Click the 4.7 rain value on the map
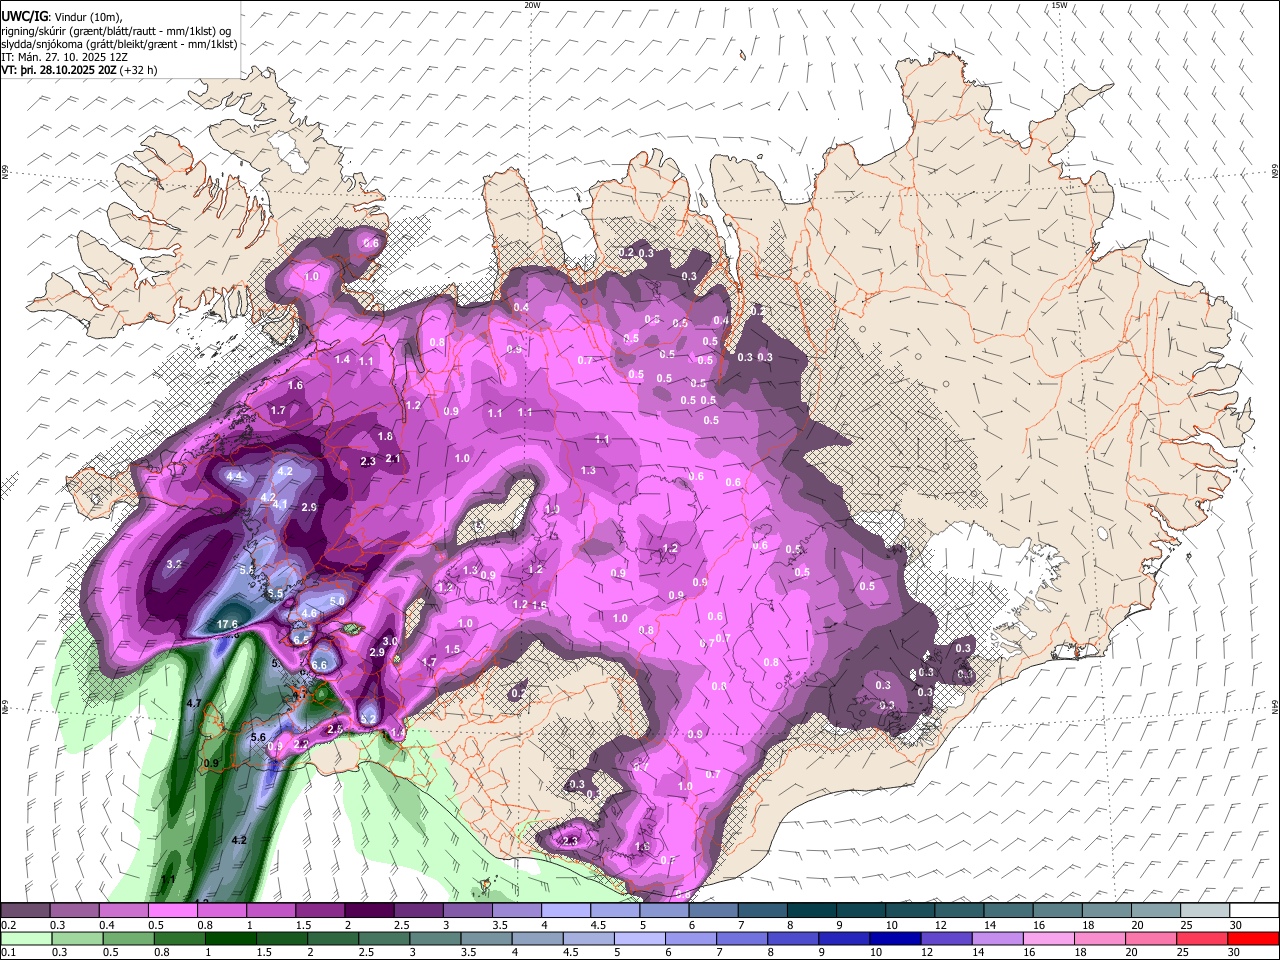This screenshot has height=960, width=1280. [194, 704]
